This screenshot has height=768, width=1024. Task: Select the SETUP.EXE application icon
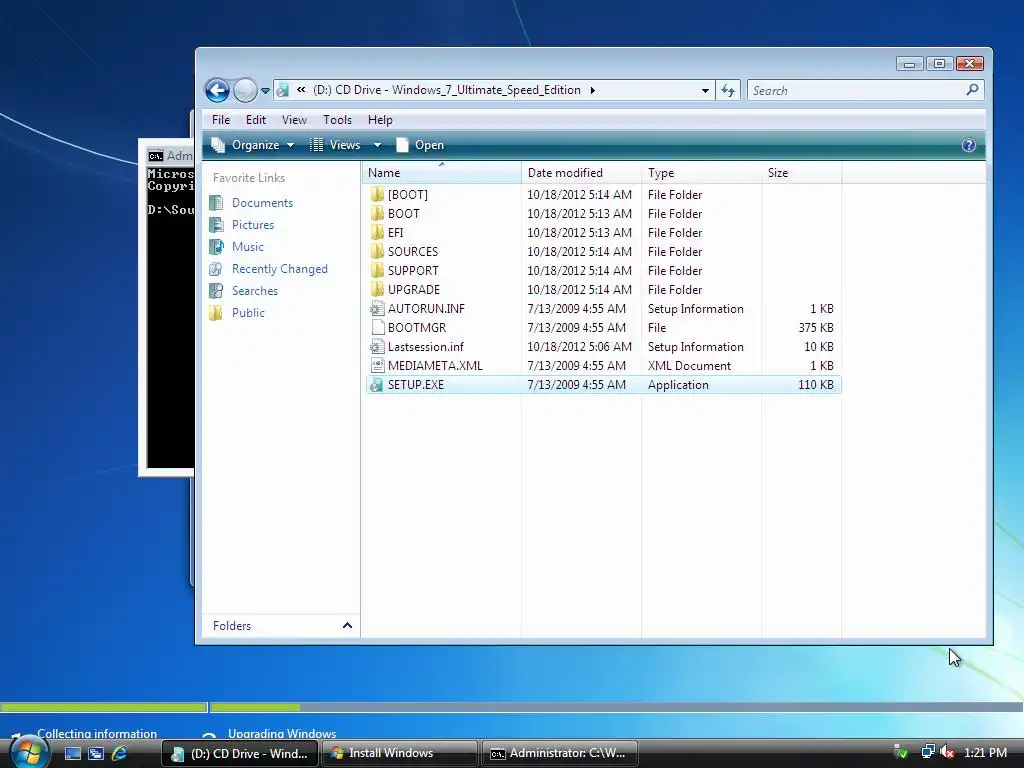click(377, 385)
